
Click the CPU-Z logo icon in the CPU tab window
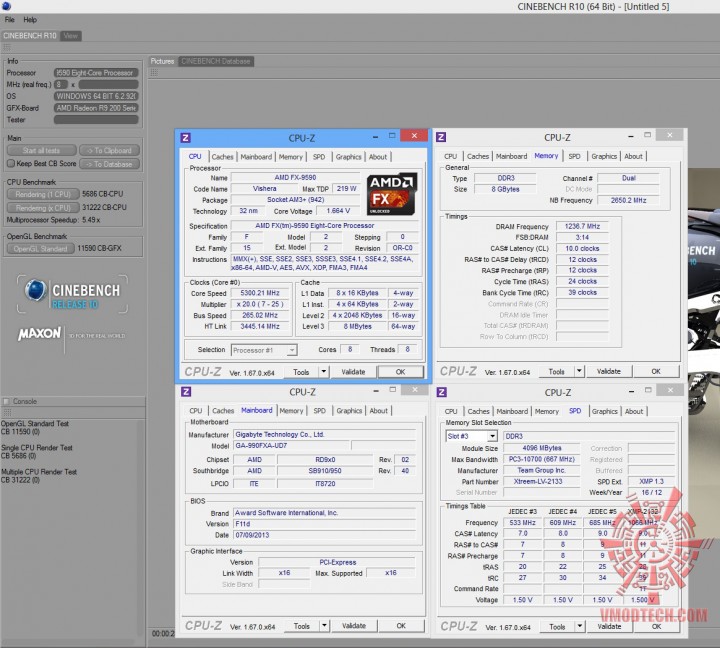(x=186, y=137)
